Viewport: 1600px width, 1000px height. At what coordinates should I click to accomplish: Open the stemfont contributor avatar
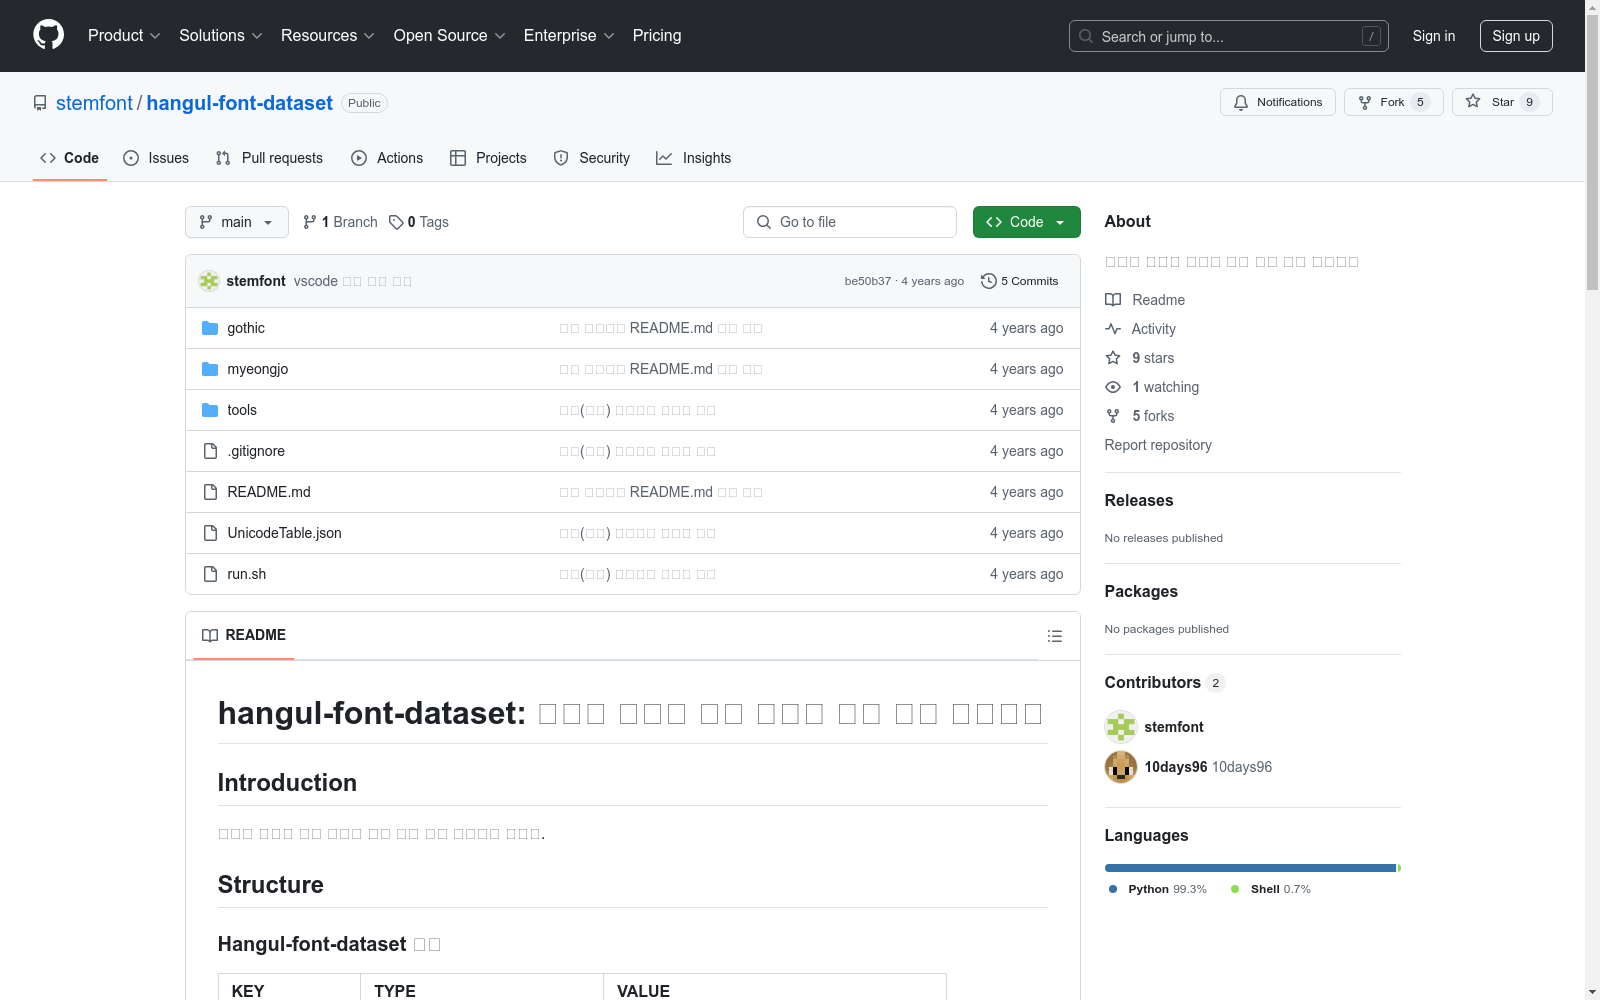[x=1121, y=727]
